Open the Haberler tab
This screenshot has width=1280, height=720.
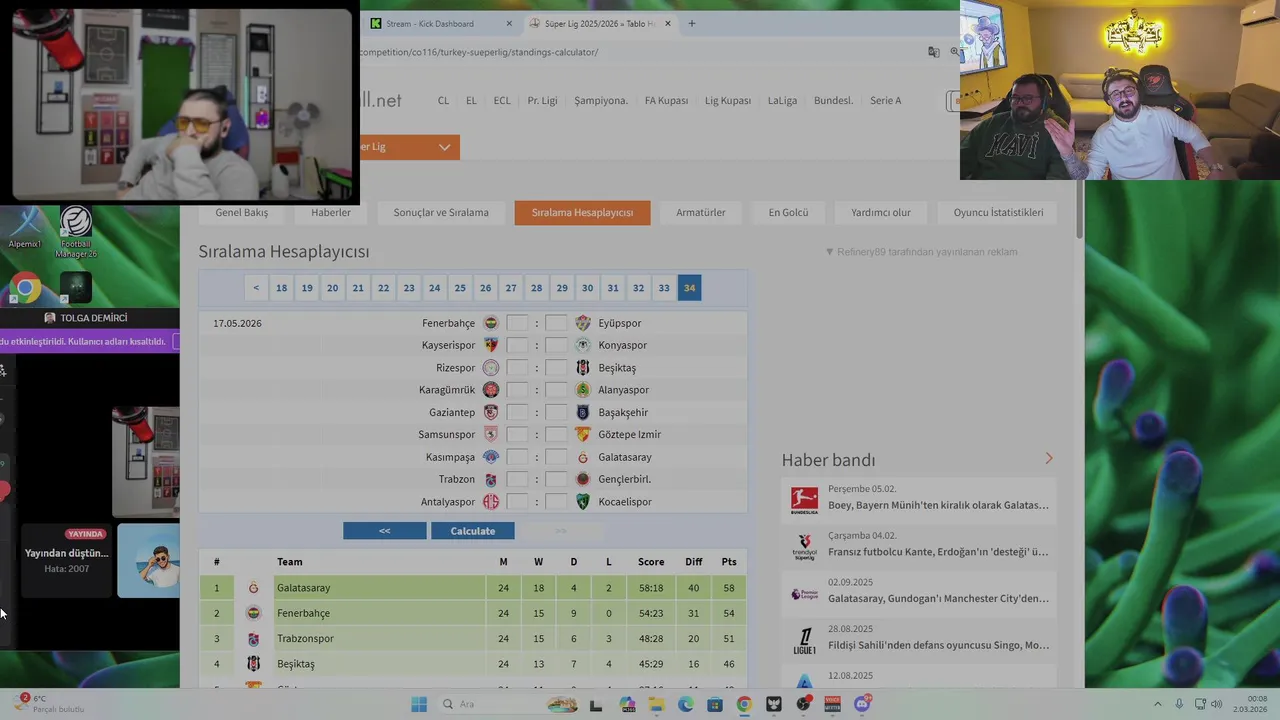point(331,212)
